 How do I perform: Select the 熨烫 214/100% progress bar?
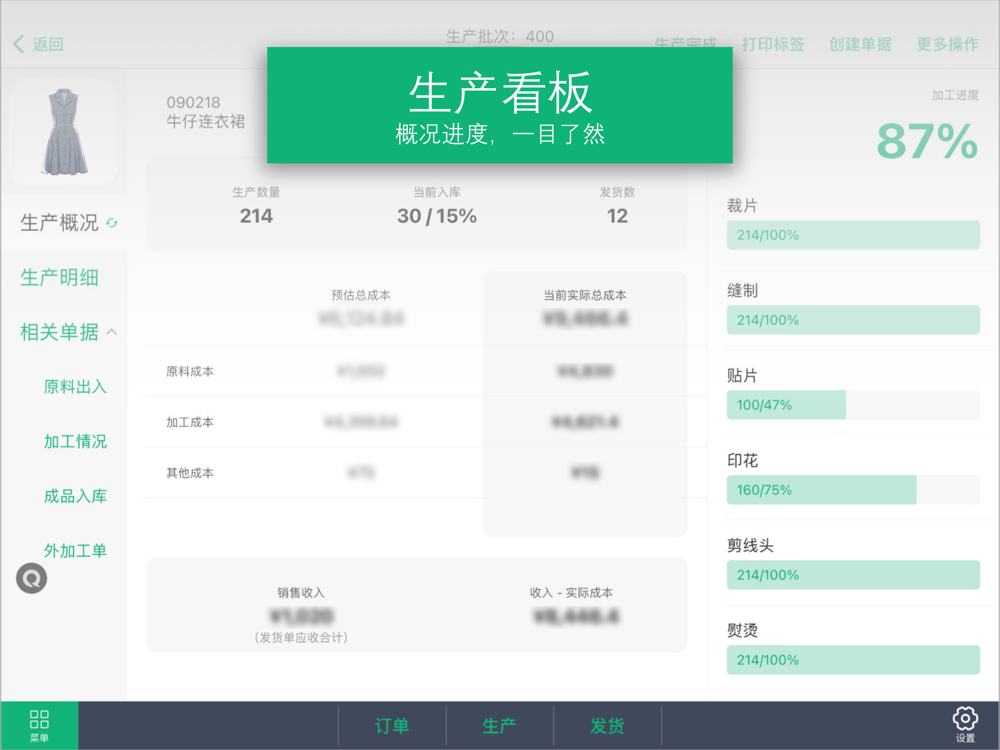[x=853, y=659]
